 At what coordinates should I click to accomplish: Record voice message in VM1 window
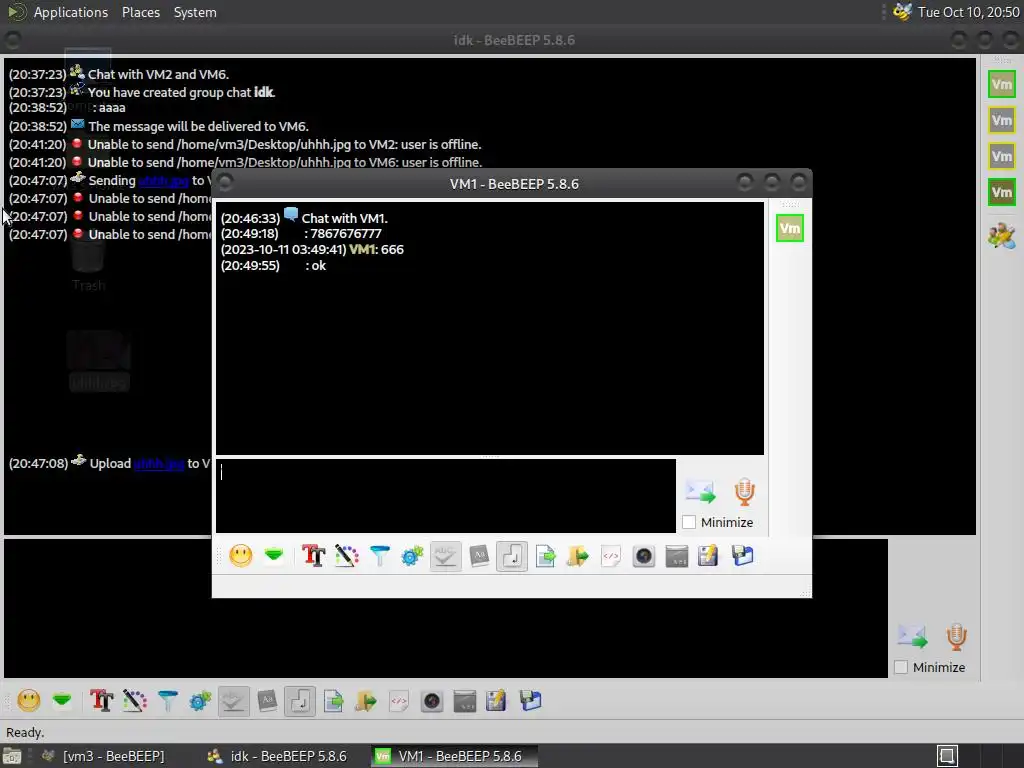pyautogui.click(x=744, y=492)
